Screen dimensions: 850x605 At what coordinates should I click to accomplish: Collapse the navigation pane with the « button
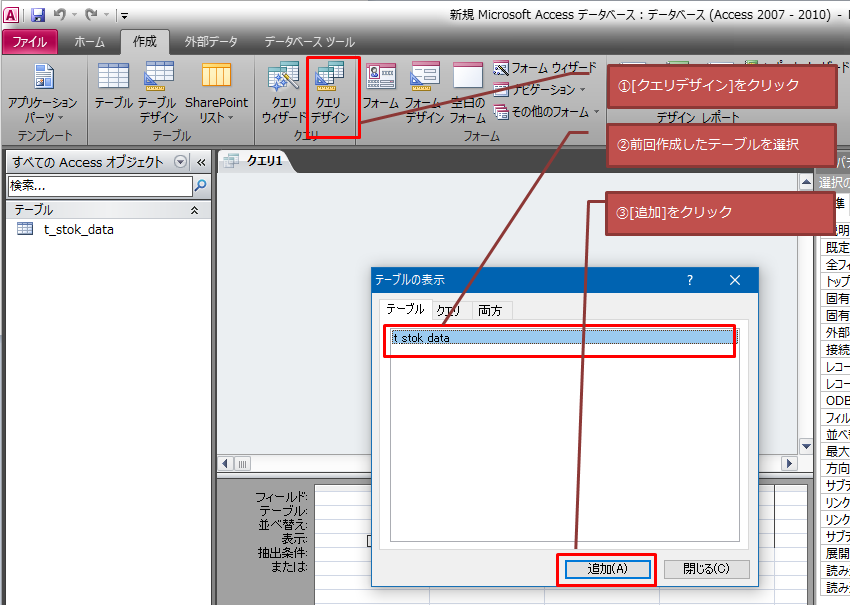[201, 162]
